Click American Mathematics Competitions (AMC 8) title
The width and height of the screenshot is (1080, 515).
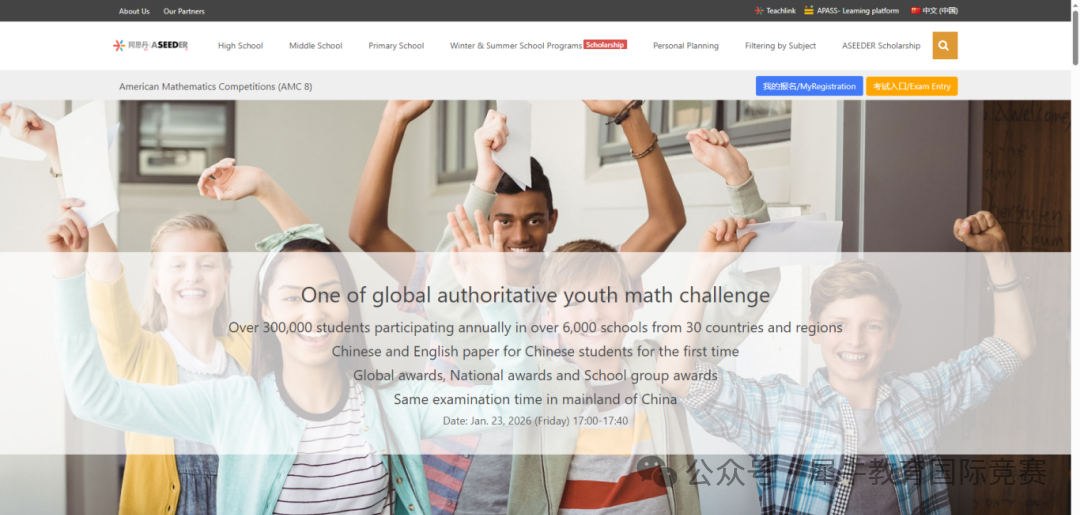coord(216,87)
